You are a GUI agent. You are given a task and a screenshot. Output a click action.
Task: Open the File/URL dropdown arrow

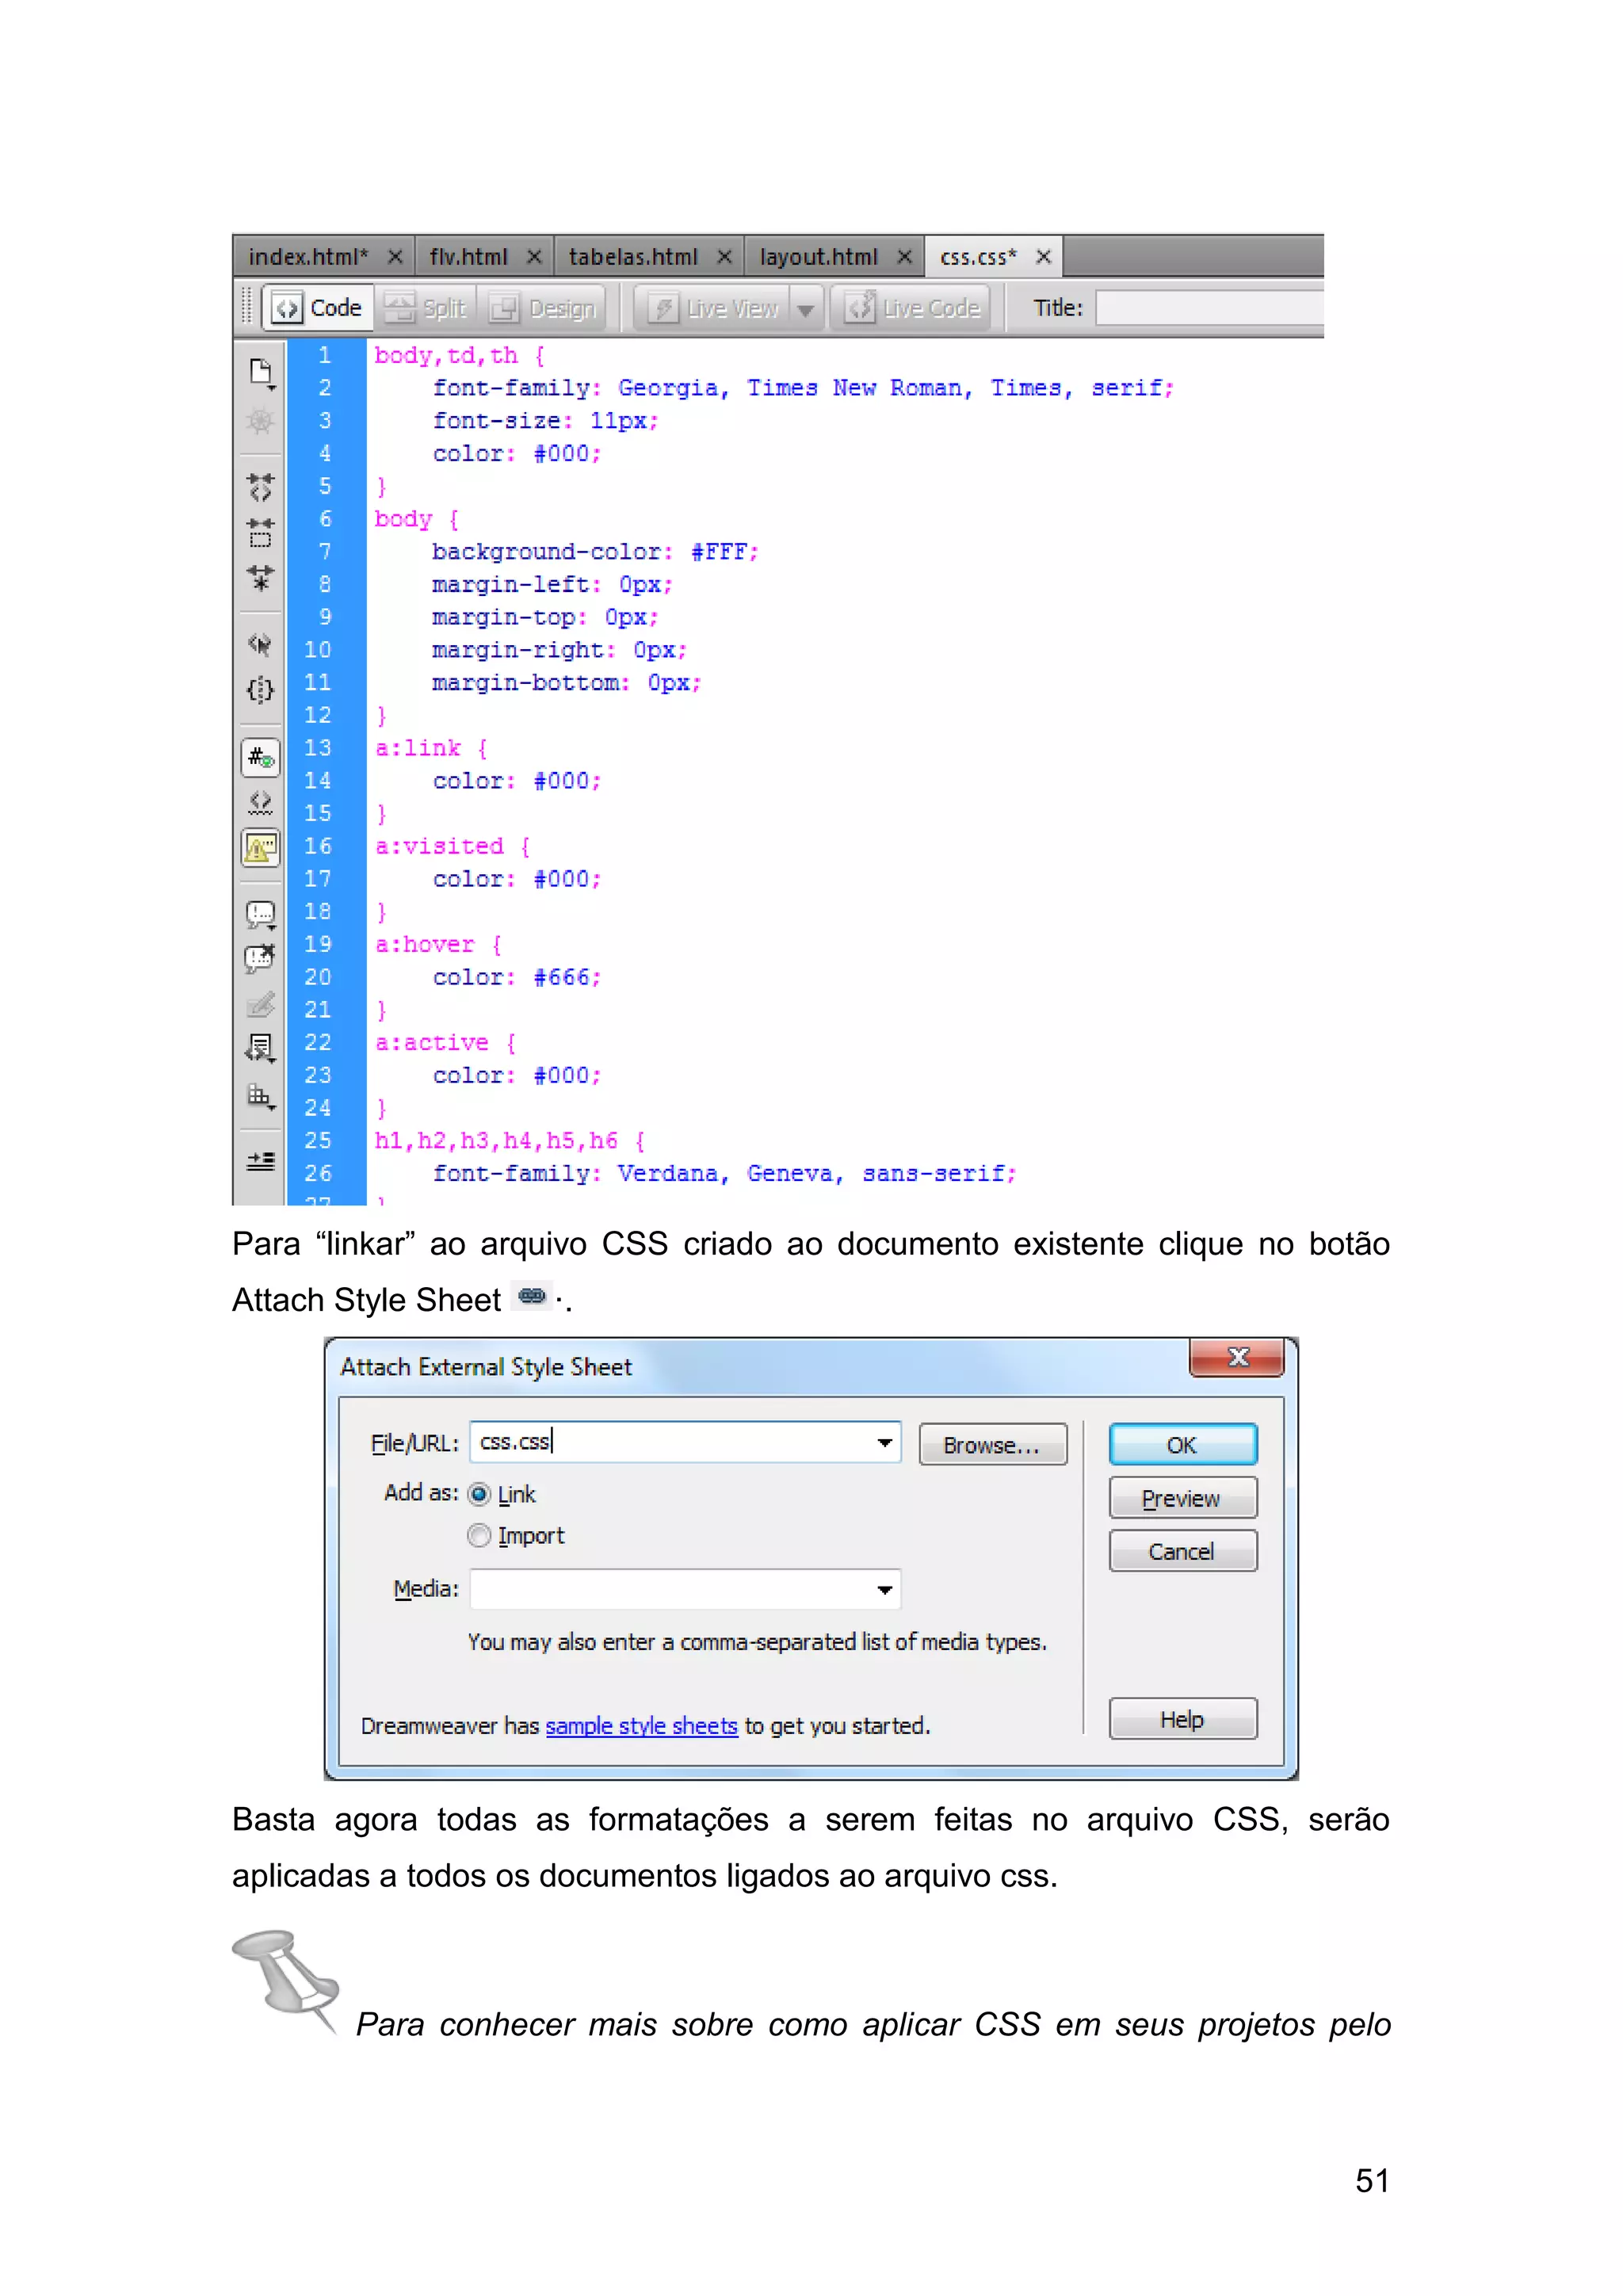[x=885, y=1443]
